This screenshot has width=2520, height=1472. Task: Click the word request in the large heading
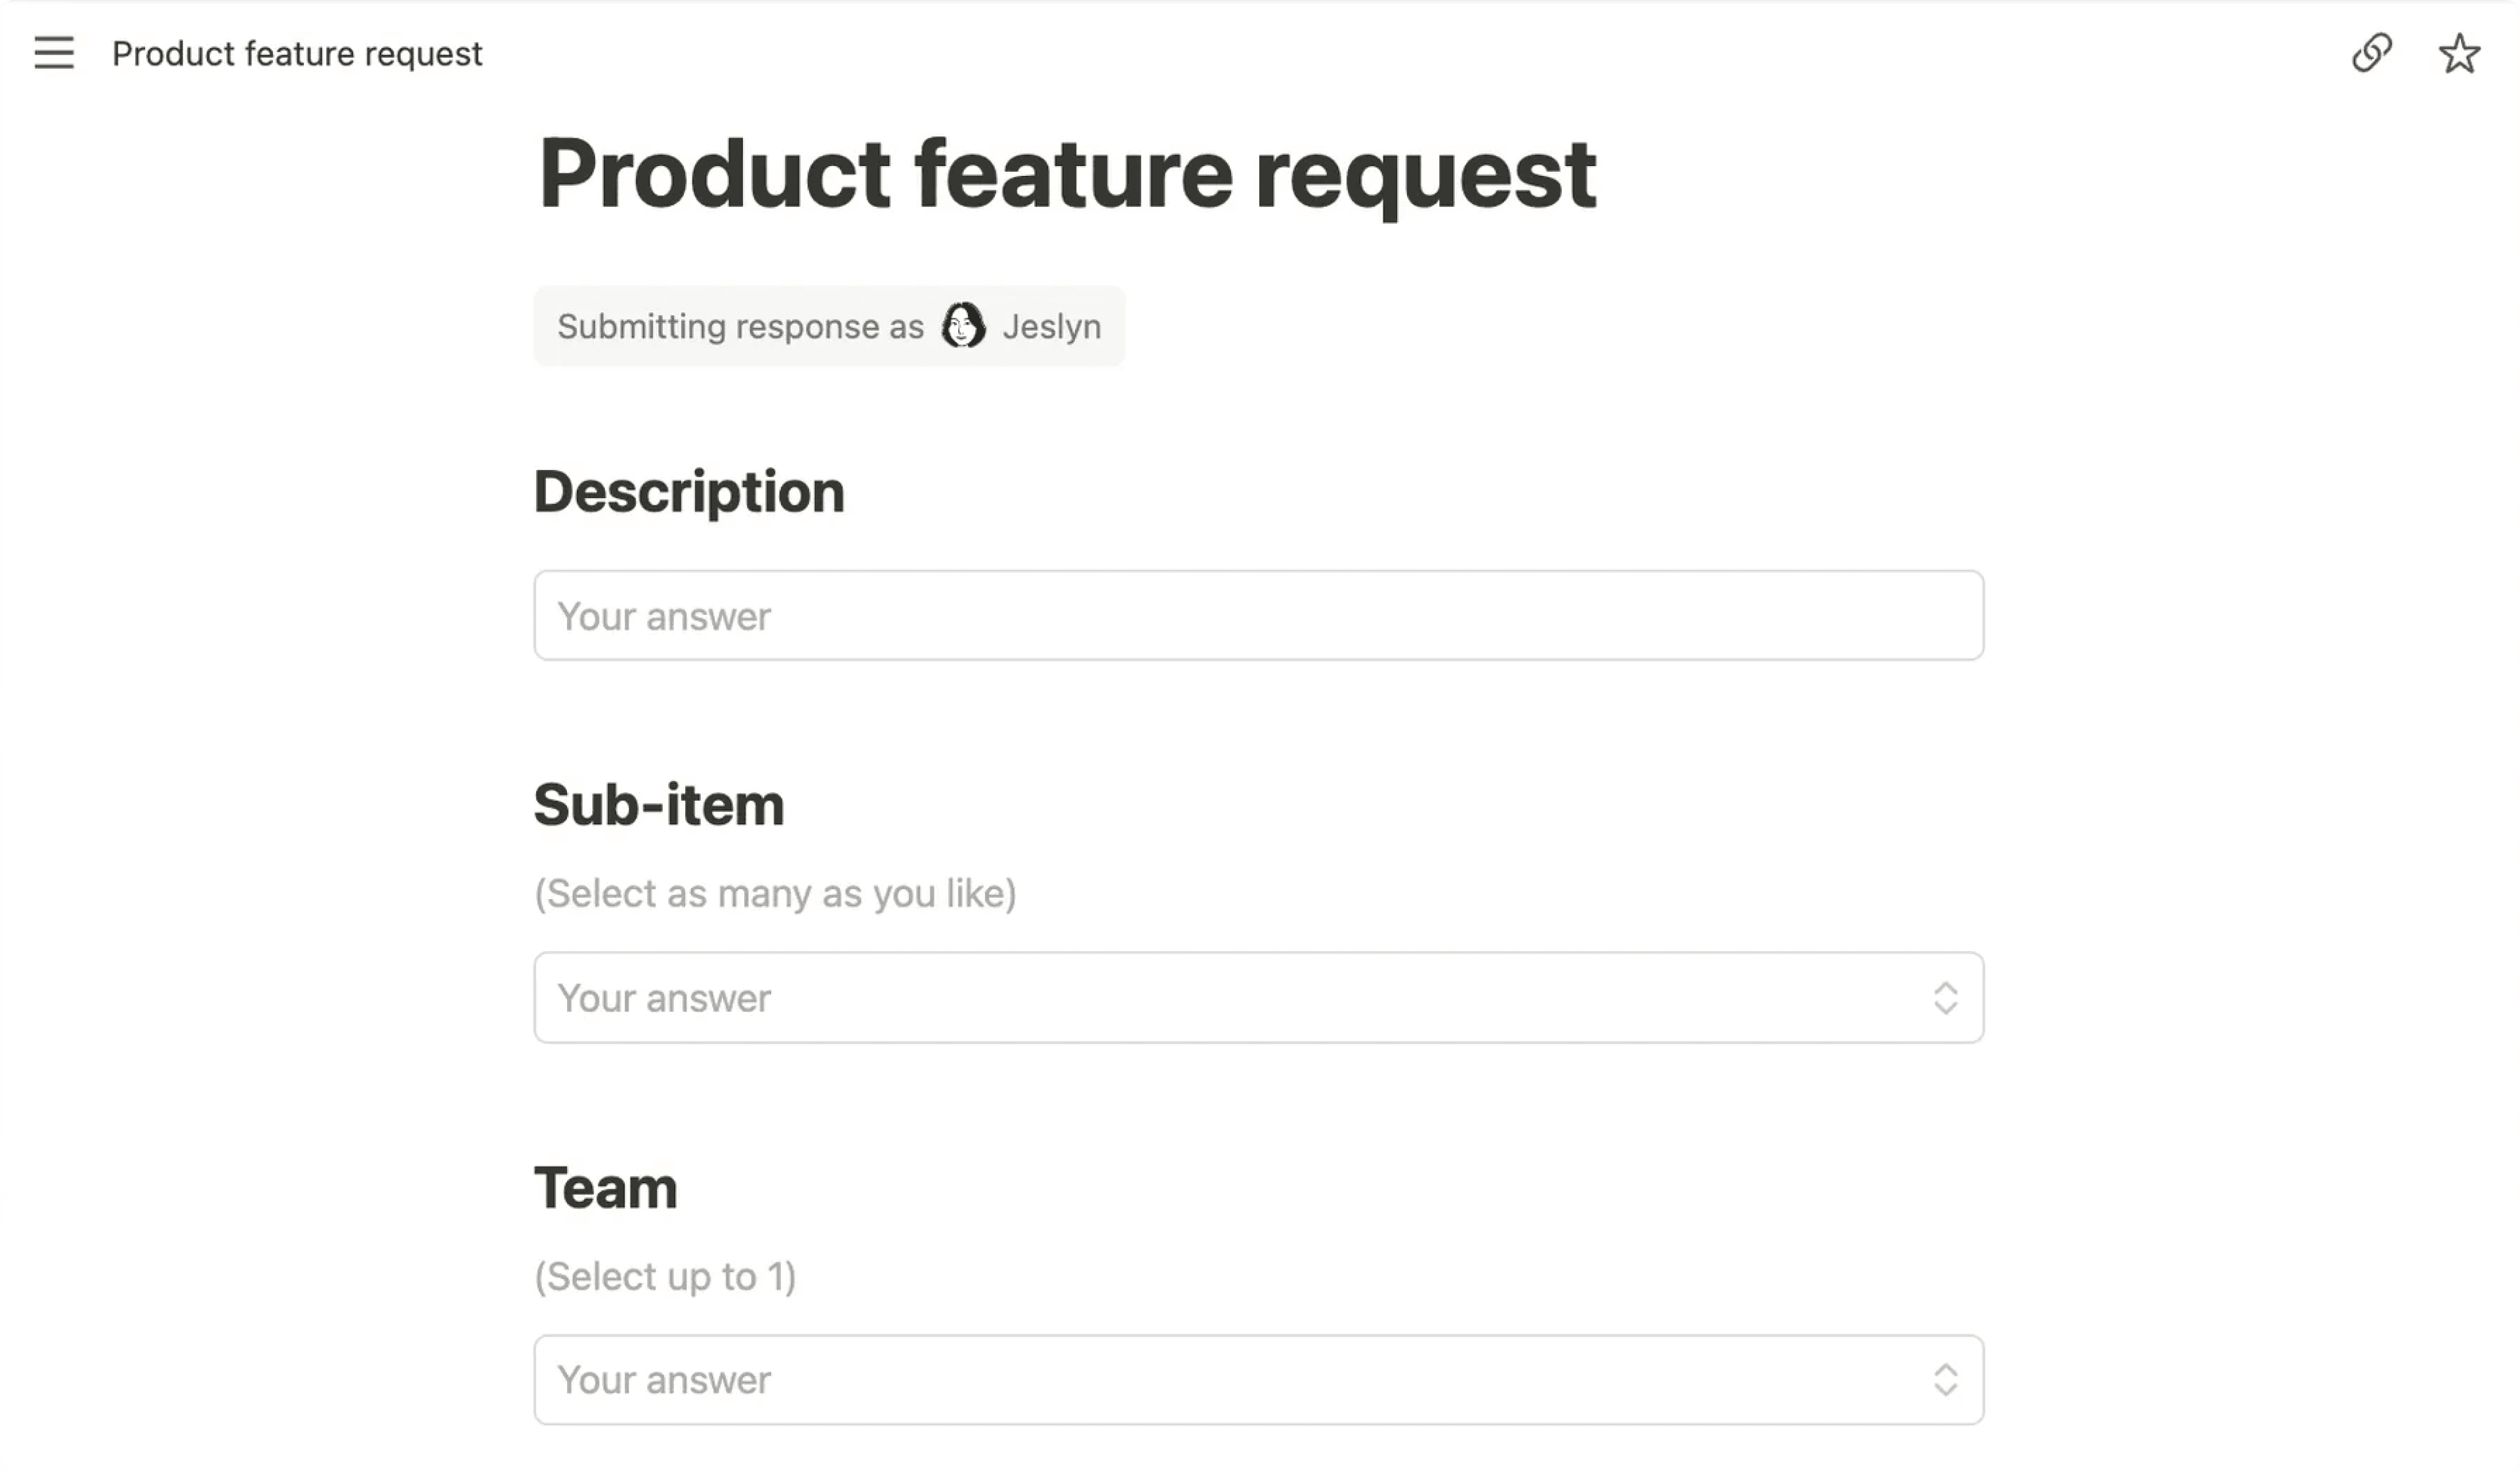tap(1425, 178)
